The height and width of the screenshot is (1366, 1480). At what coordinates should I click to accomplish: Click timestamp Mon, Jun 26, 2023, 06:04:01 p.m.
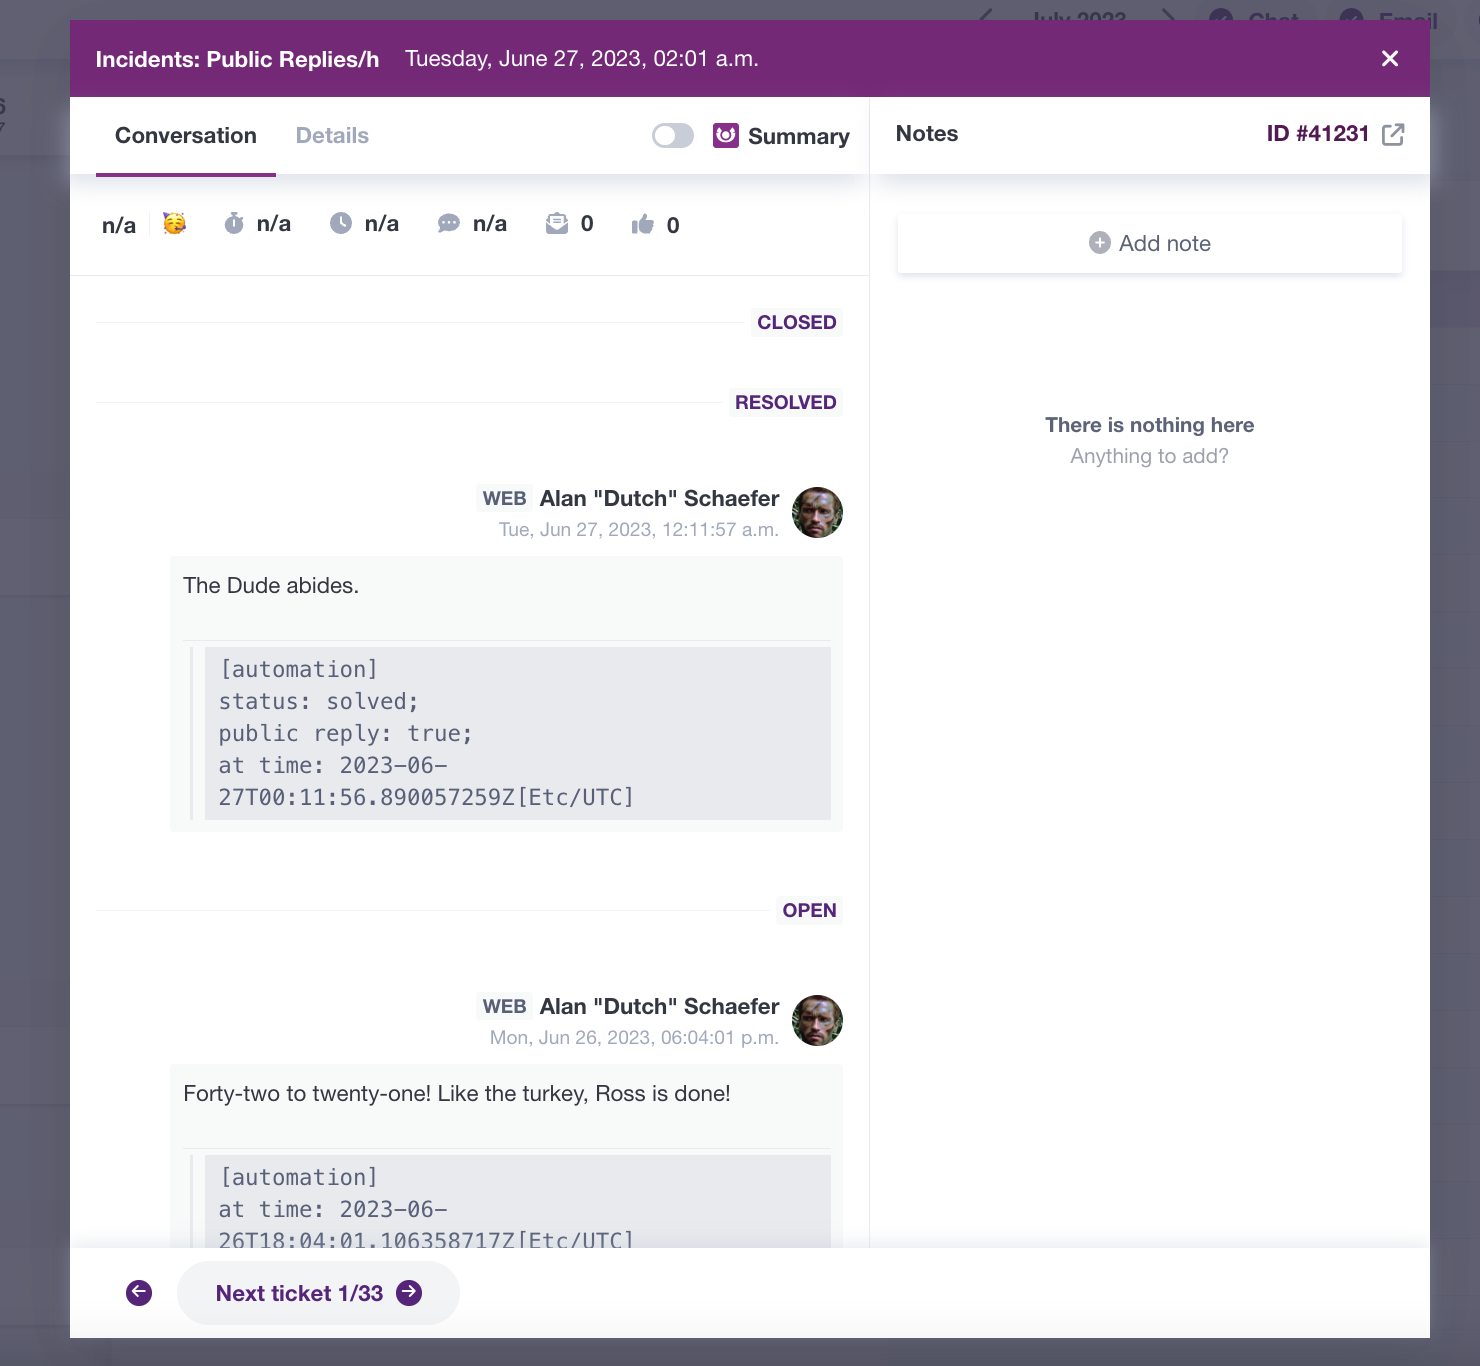pos(634,1038)
